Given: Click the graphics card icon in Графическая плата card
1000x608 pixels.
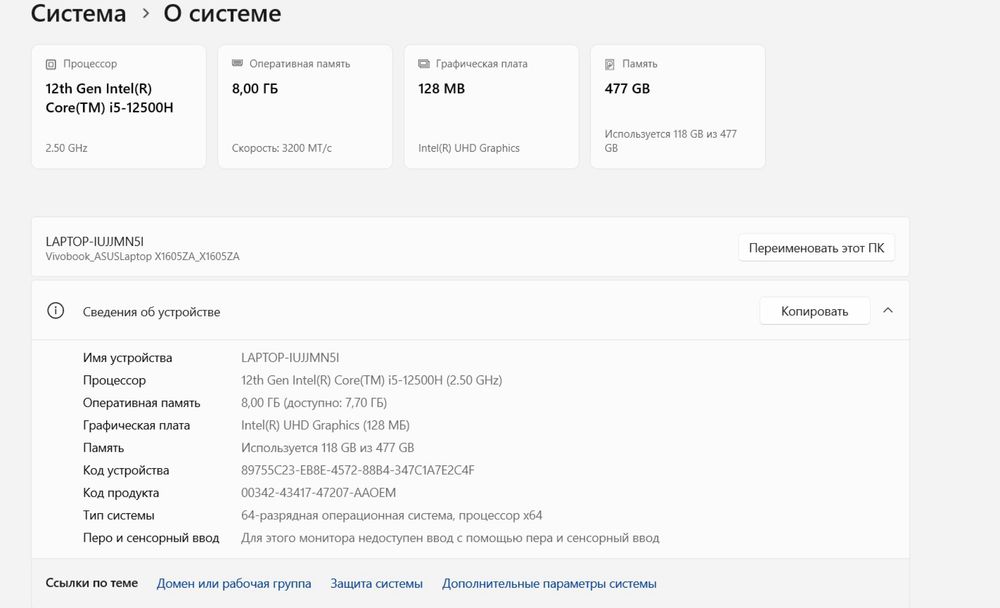Looking at the screenshot, I should tap(423, 63).
